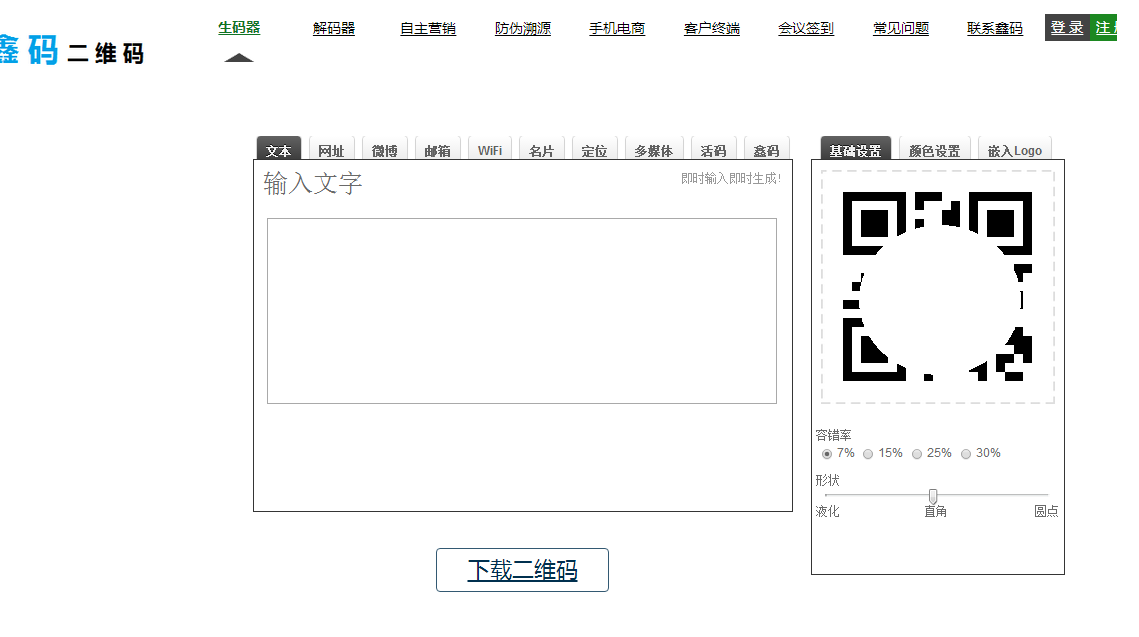Click the 鑫码二维码 site logo
Image resolution: width=1139 pixels, height=637 pixels.
(x=72, y=51)
